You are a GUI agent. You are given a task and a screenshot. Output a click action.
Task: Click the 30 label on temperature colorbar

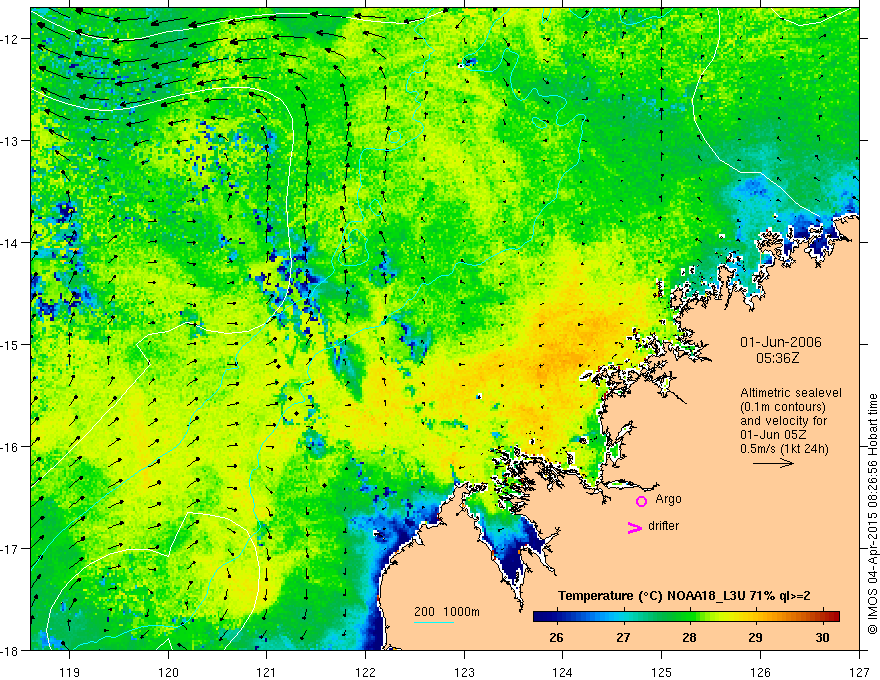pos(822,637)
